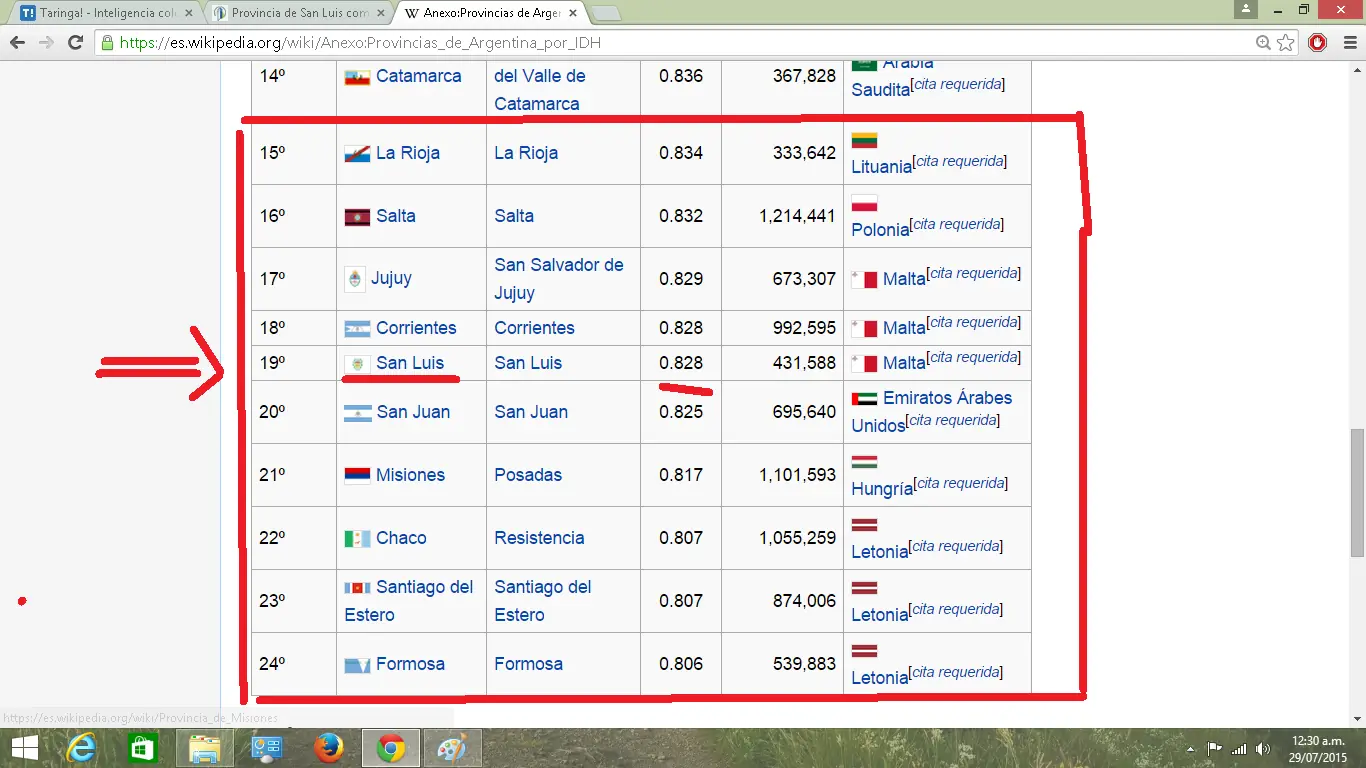Open the Corrientes province link
Viewport: 1366px width, 768px height.
pos(416,328)
